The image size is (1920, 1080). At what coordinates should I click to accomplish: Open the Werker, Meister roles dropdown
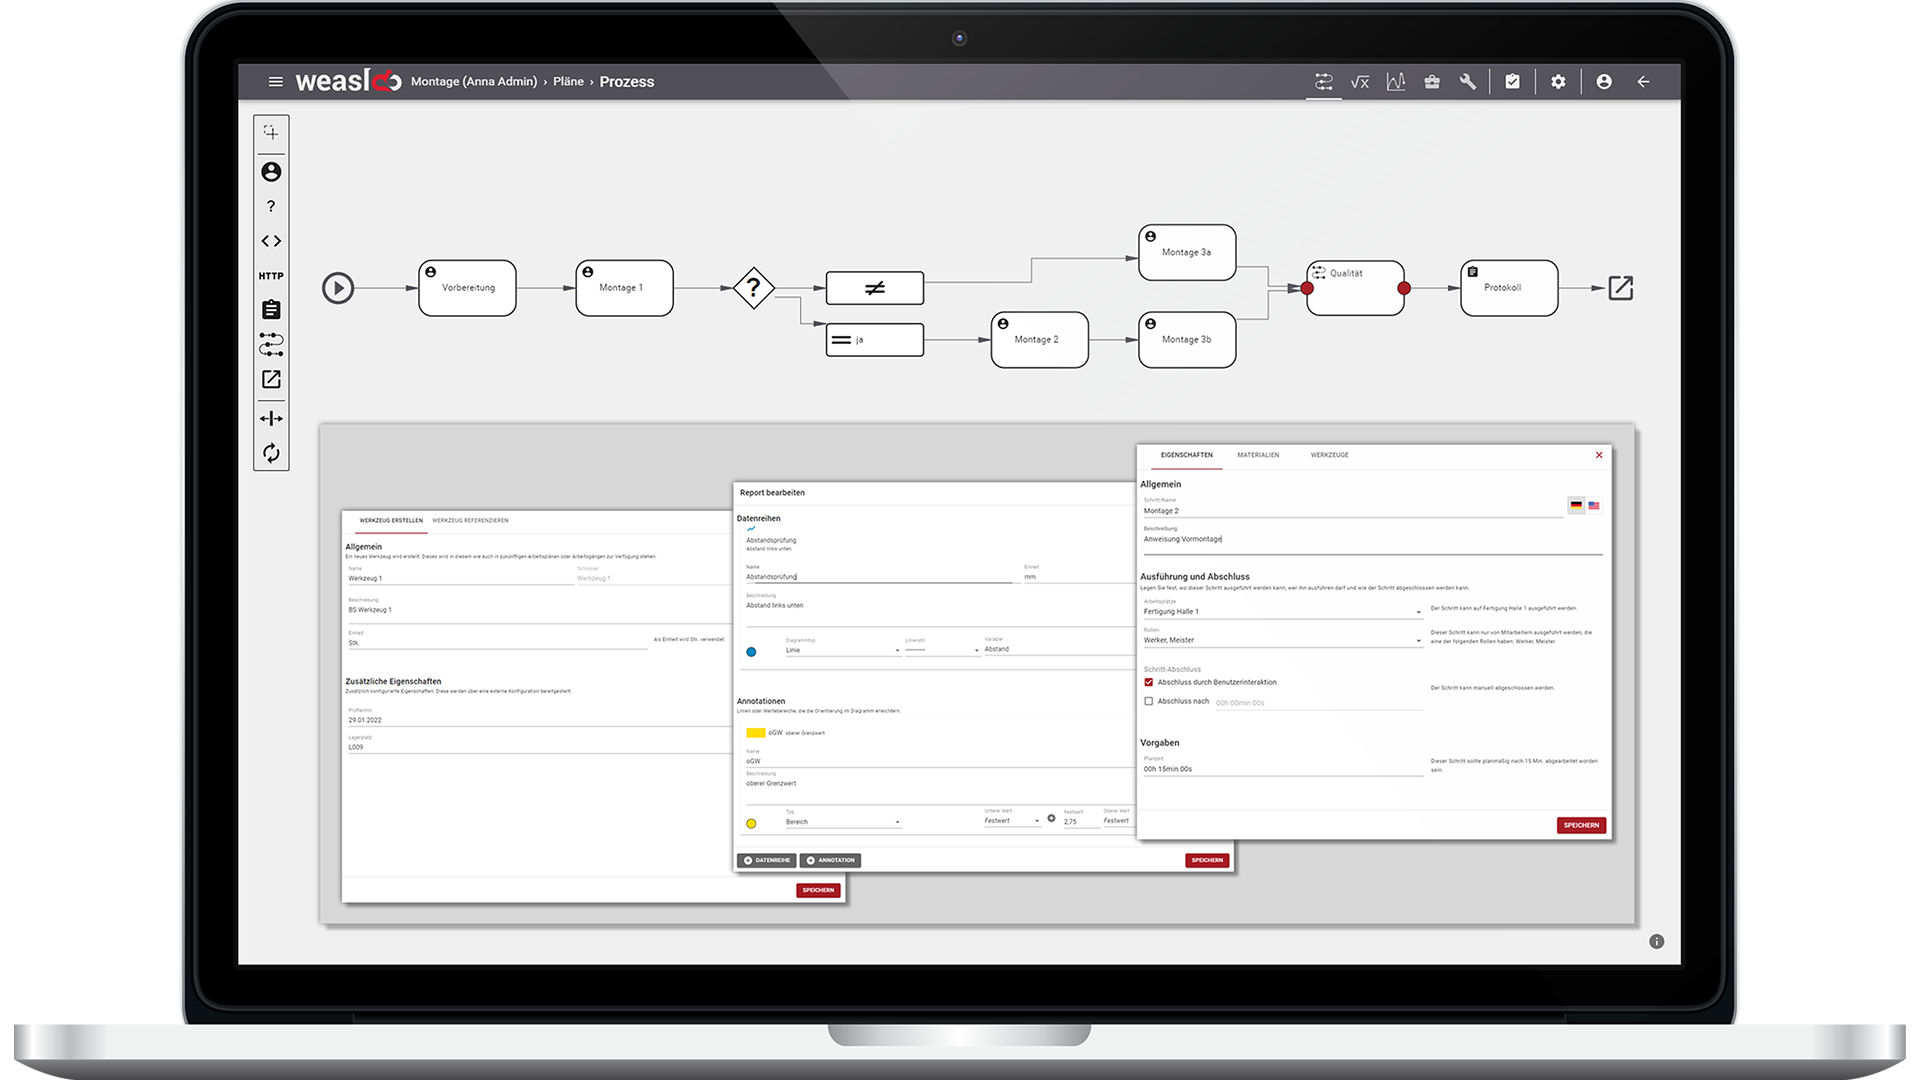click(1418, 641)
